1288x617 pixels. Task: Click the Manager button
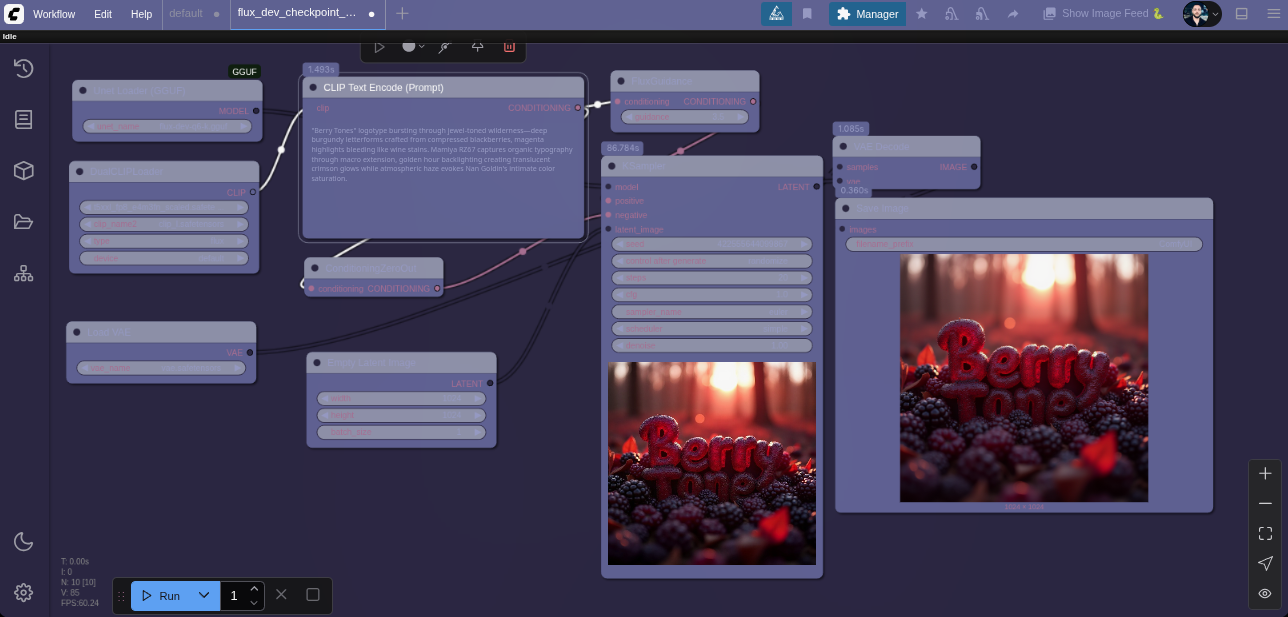point(867,14)
